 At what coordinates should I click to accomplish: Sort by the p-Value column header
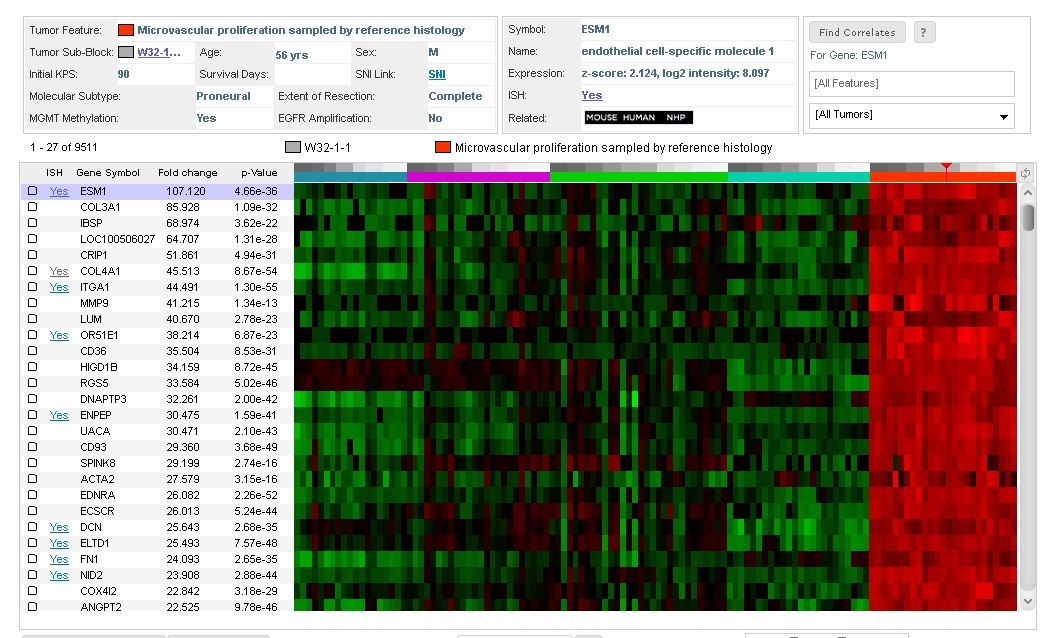[259, 172]
